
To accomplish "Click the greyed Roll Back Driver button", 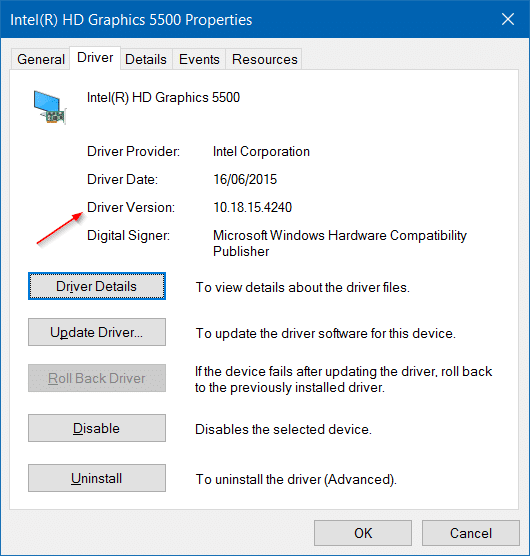I will click(97, 378).
